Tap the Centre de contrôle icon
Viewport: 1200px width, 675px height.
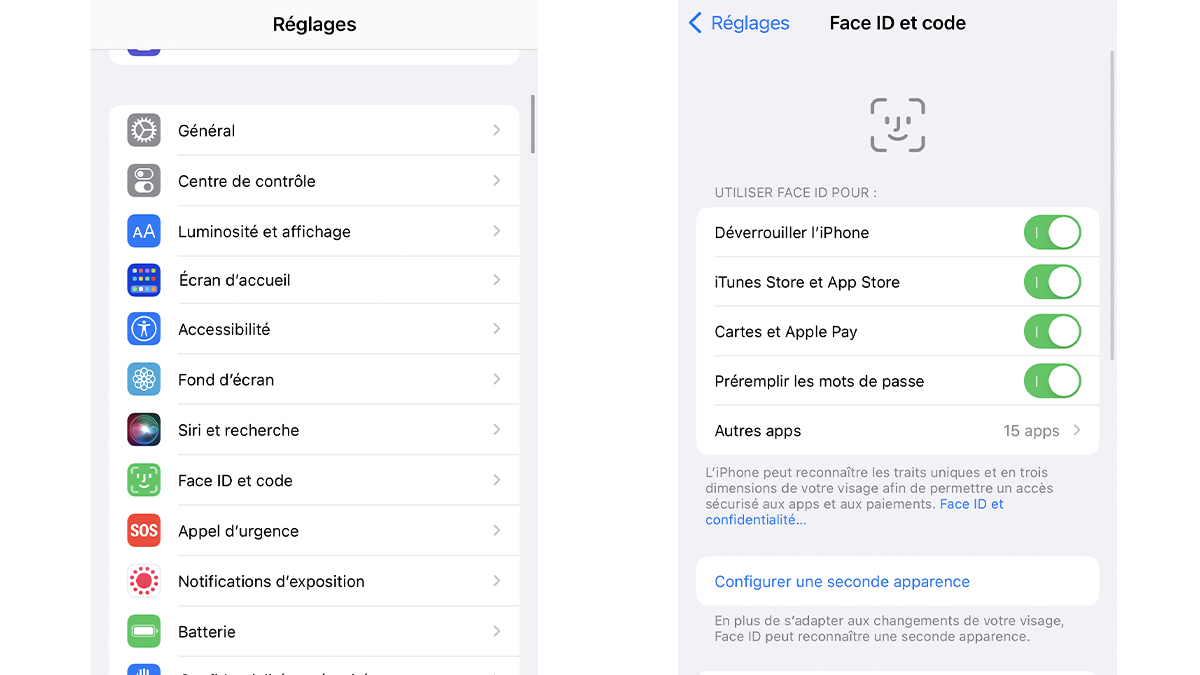pos(144,181)
